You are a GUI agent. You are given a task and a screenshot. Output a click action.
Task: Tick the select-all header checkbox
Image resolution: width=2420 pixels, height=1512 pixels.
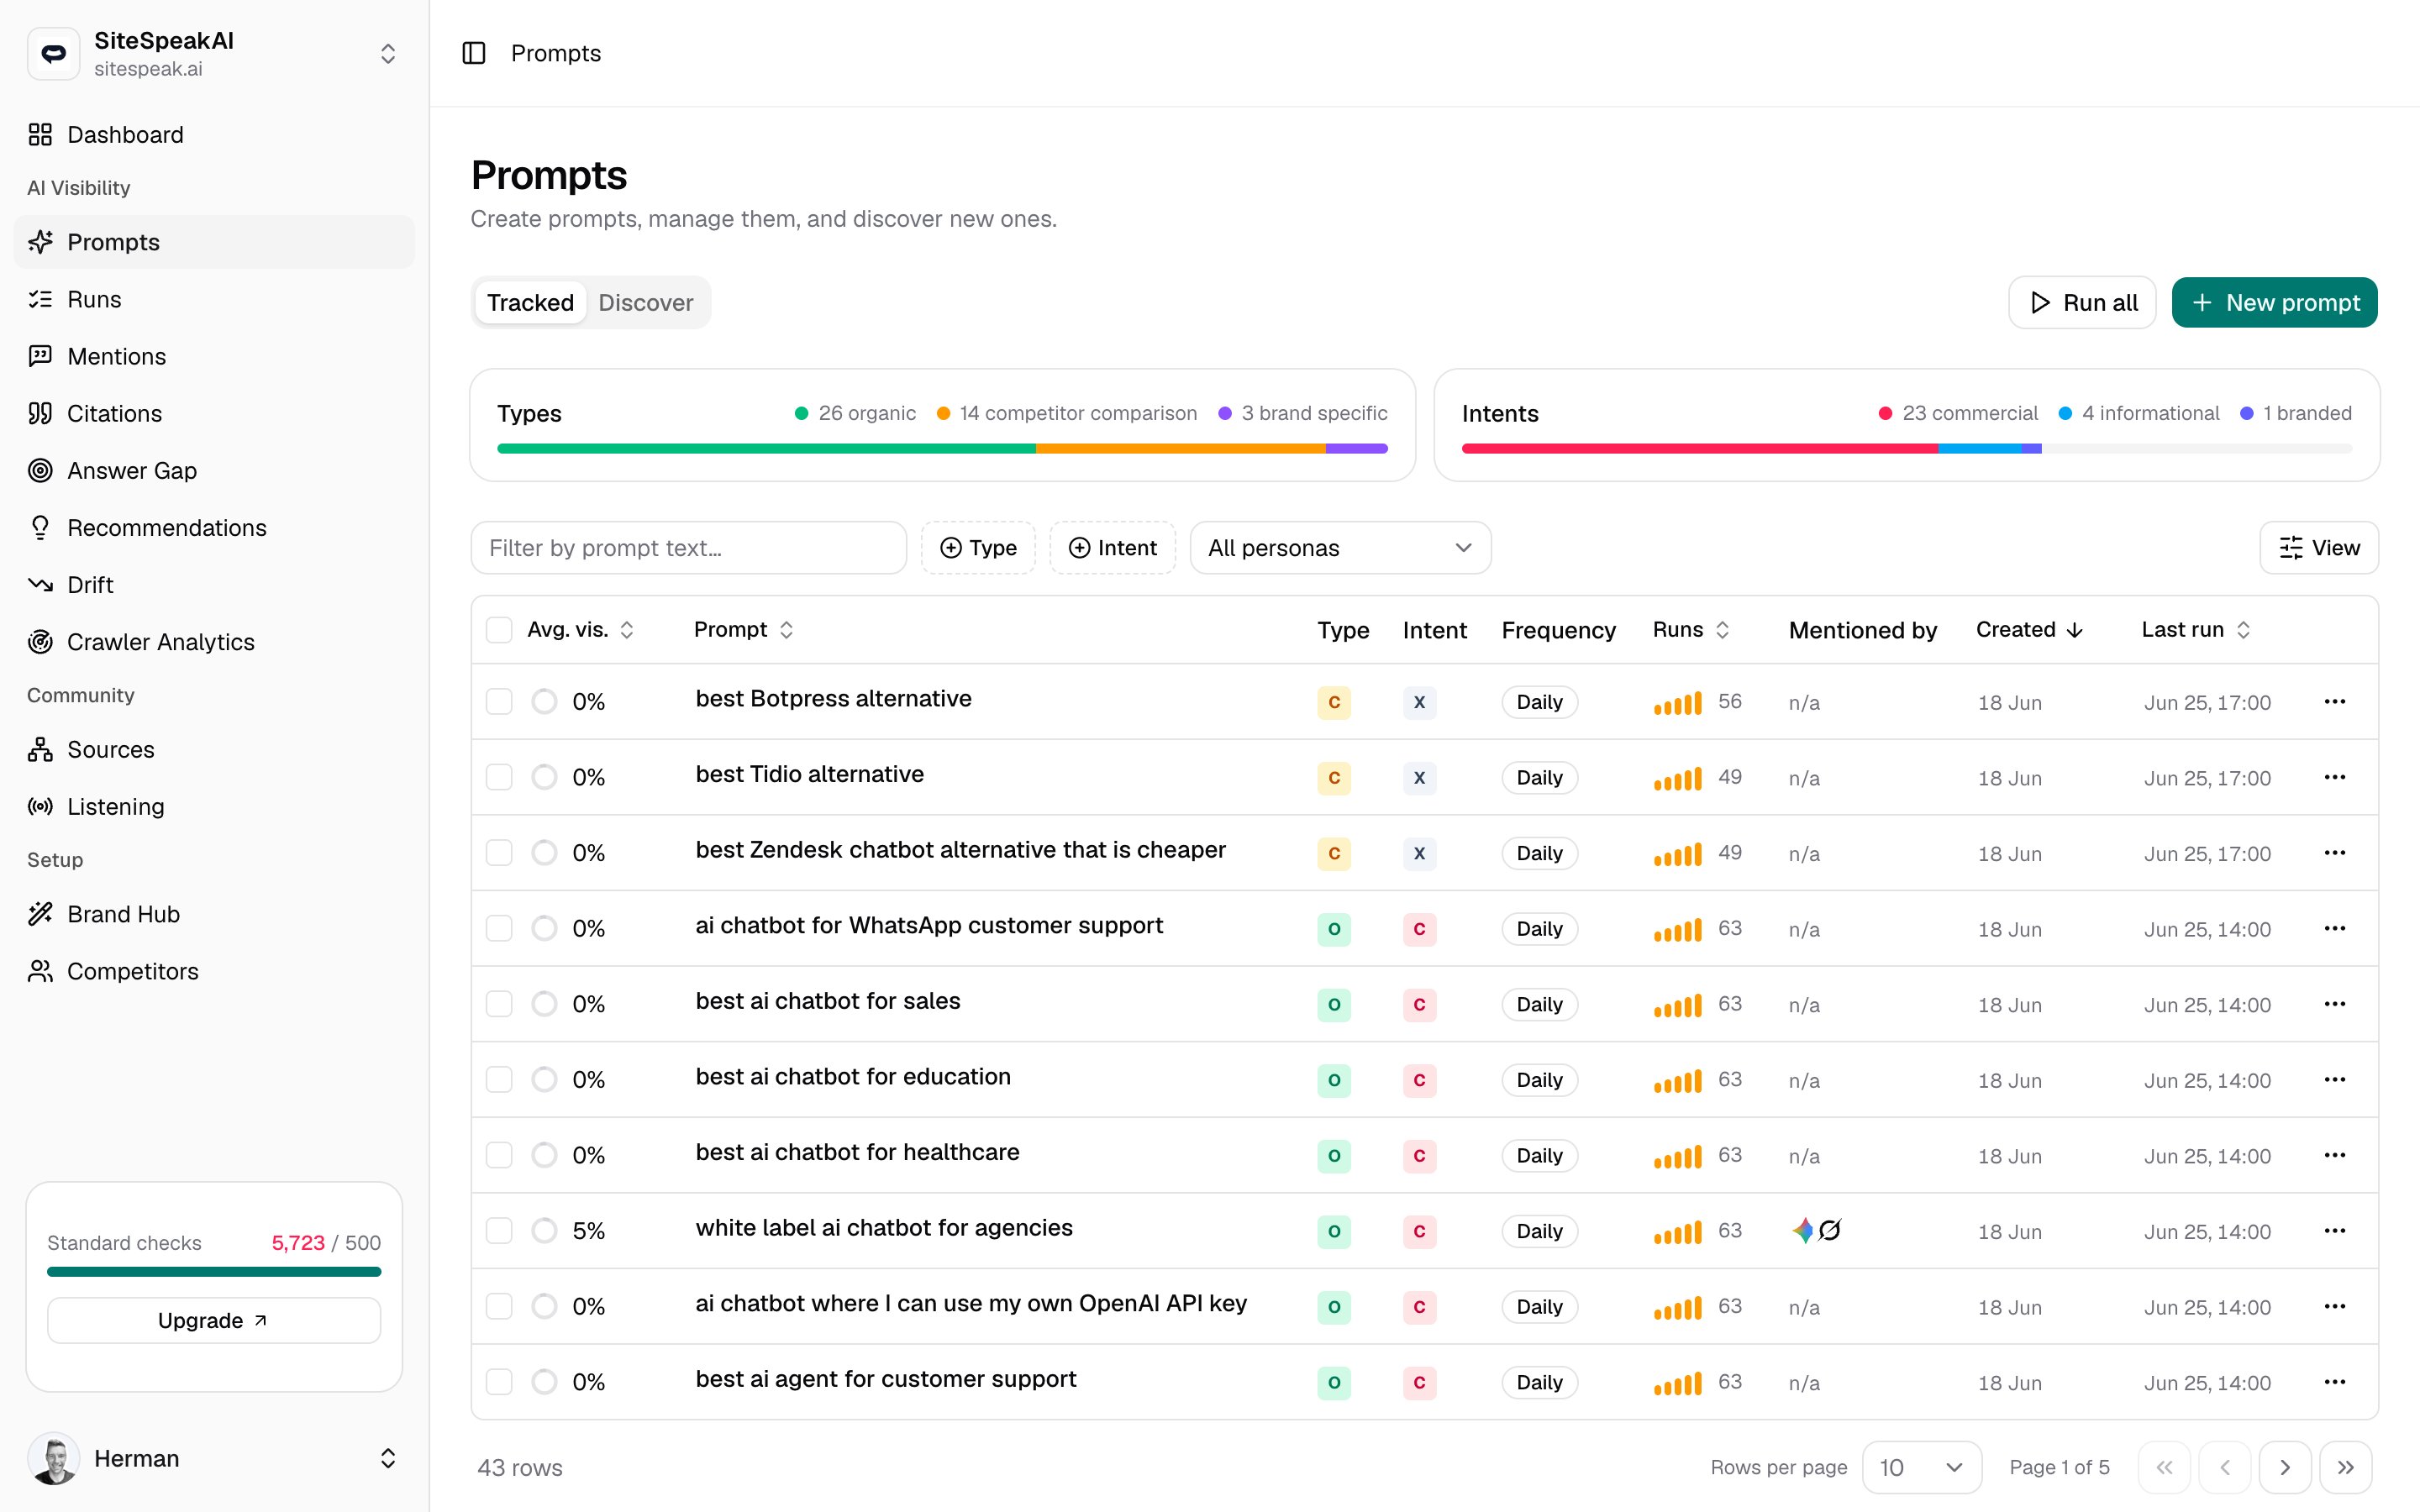(499, 630)
